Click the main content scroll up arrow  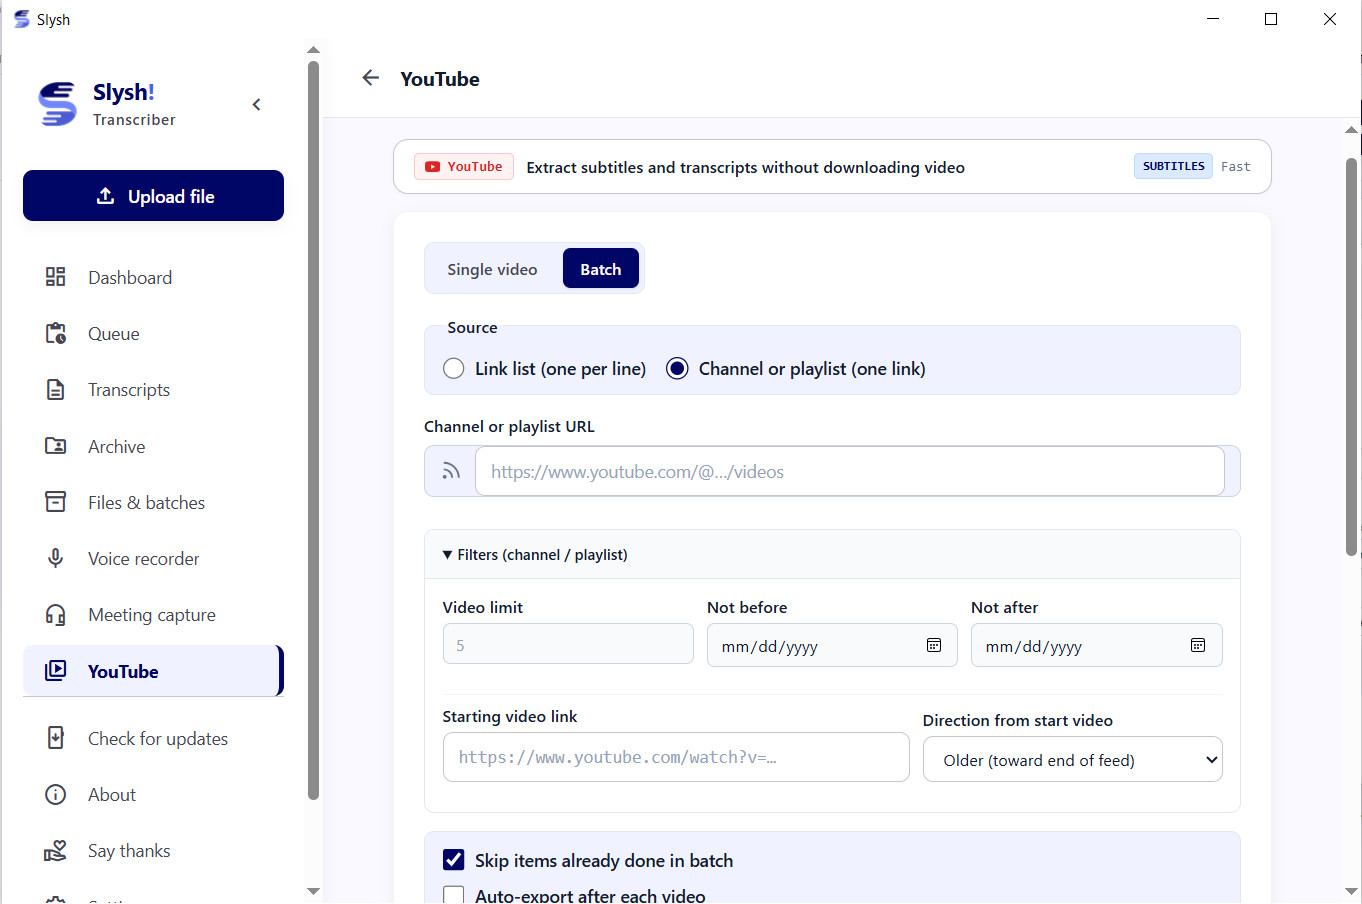click(x=1351, y=129)
